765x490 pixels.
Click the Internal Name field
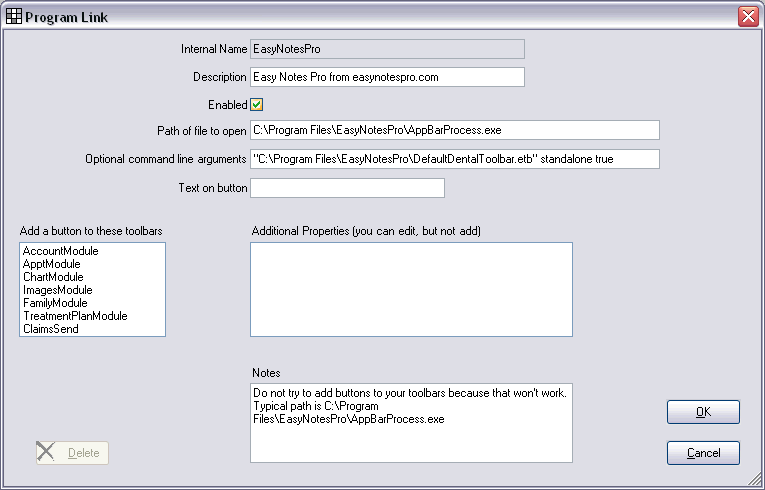click(387, 48)
